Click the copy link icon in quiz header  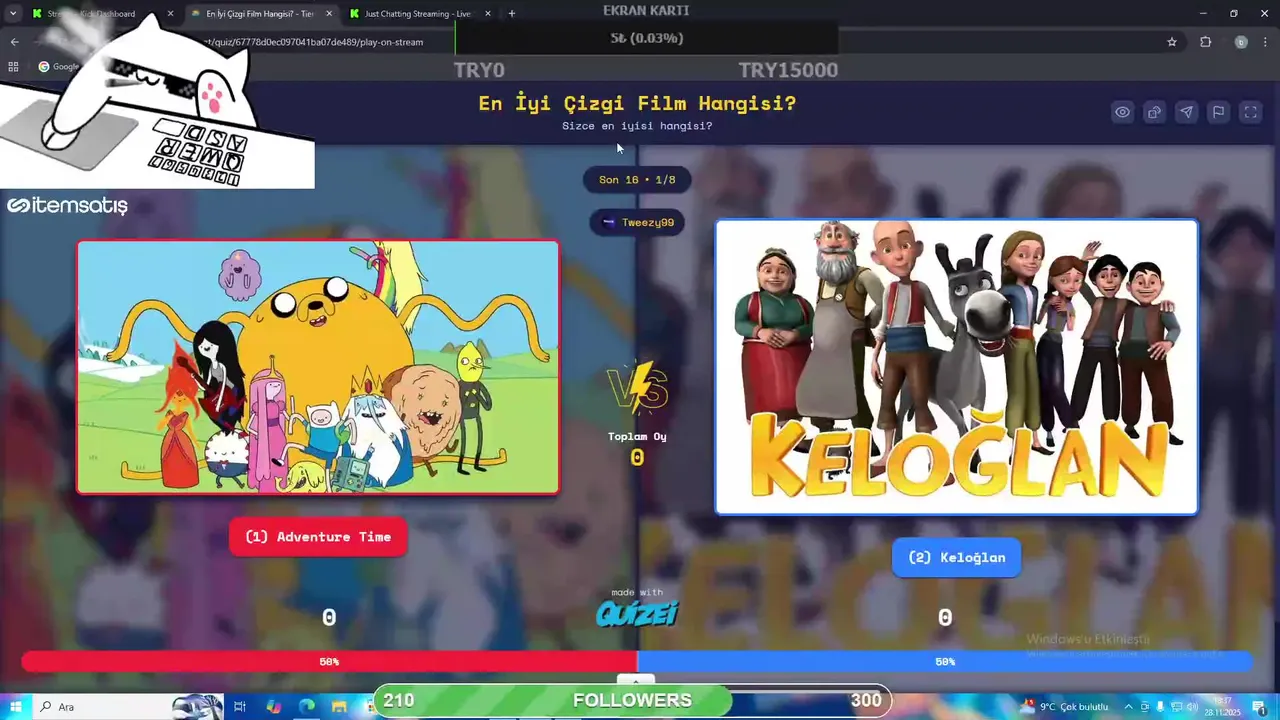click(x=1155, y=112)
